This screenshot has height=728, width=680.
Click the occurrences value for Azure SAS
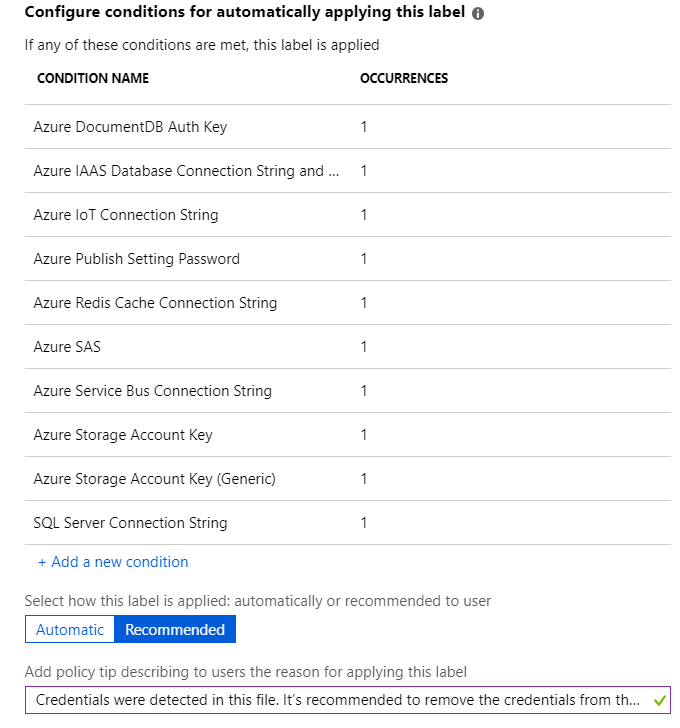(364, 347)
